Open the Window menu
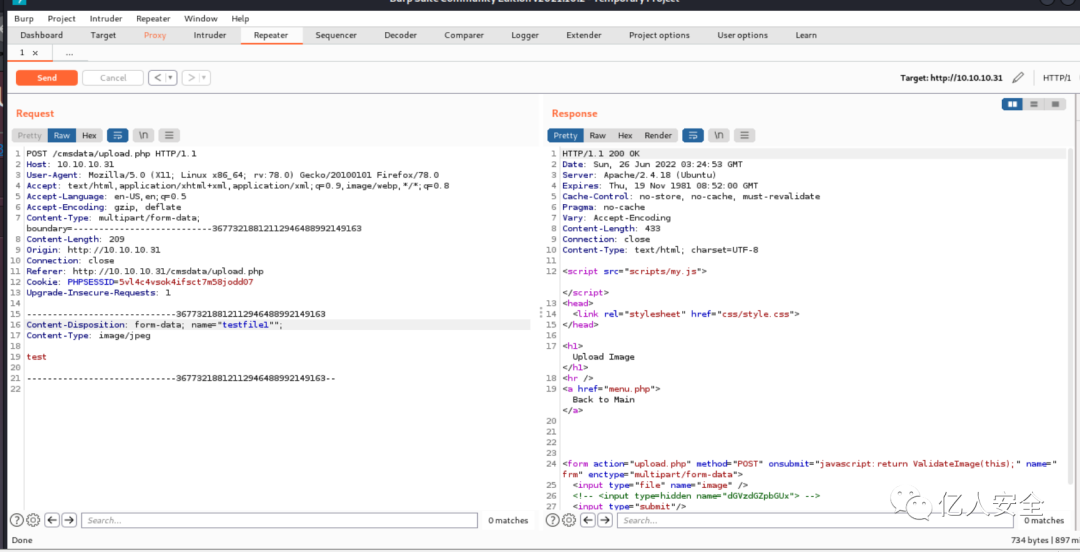 200,19
